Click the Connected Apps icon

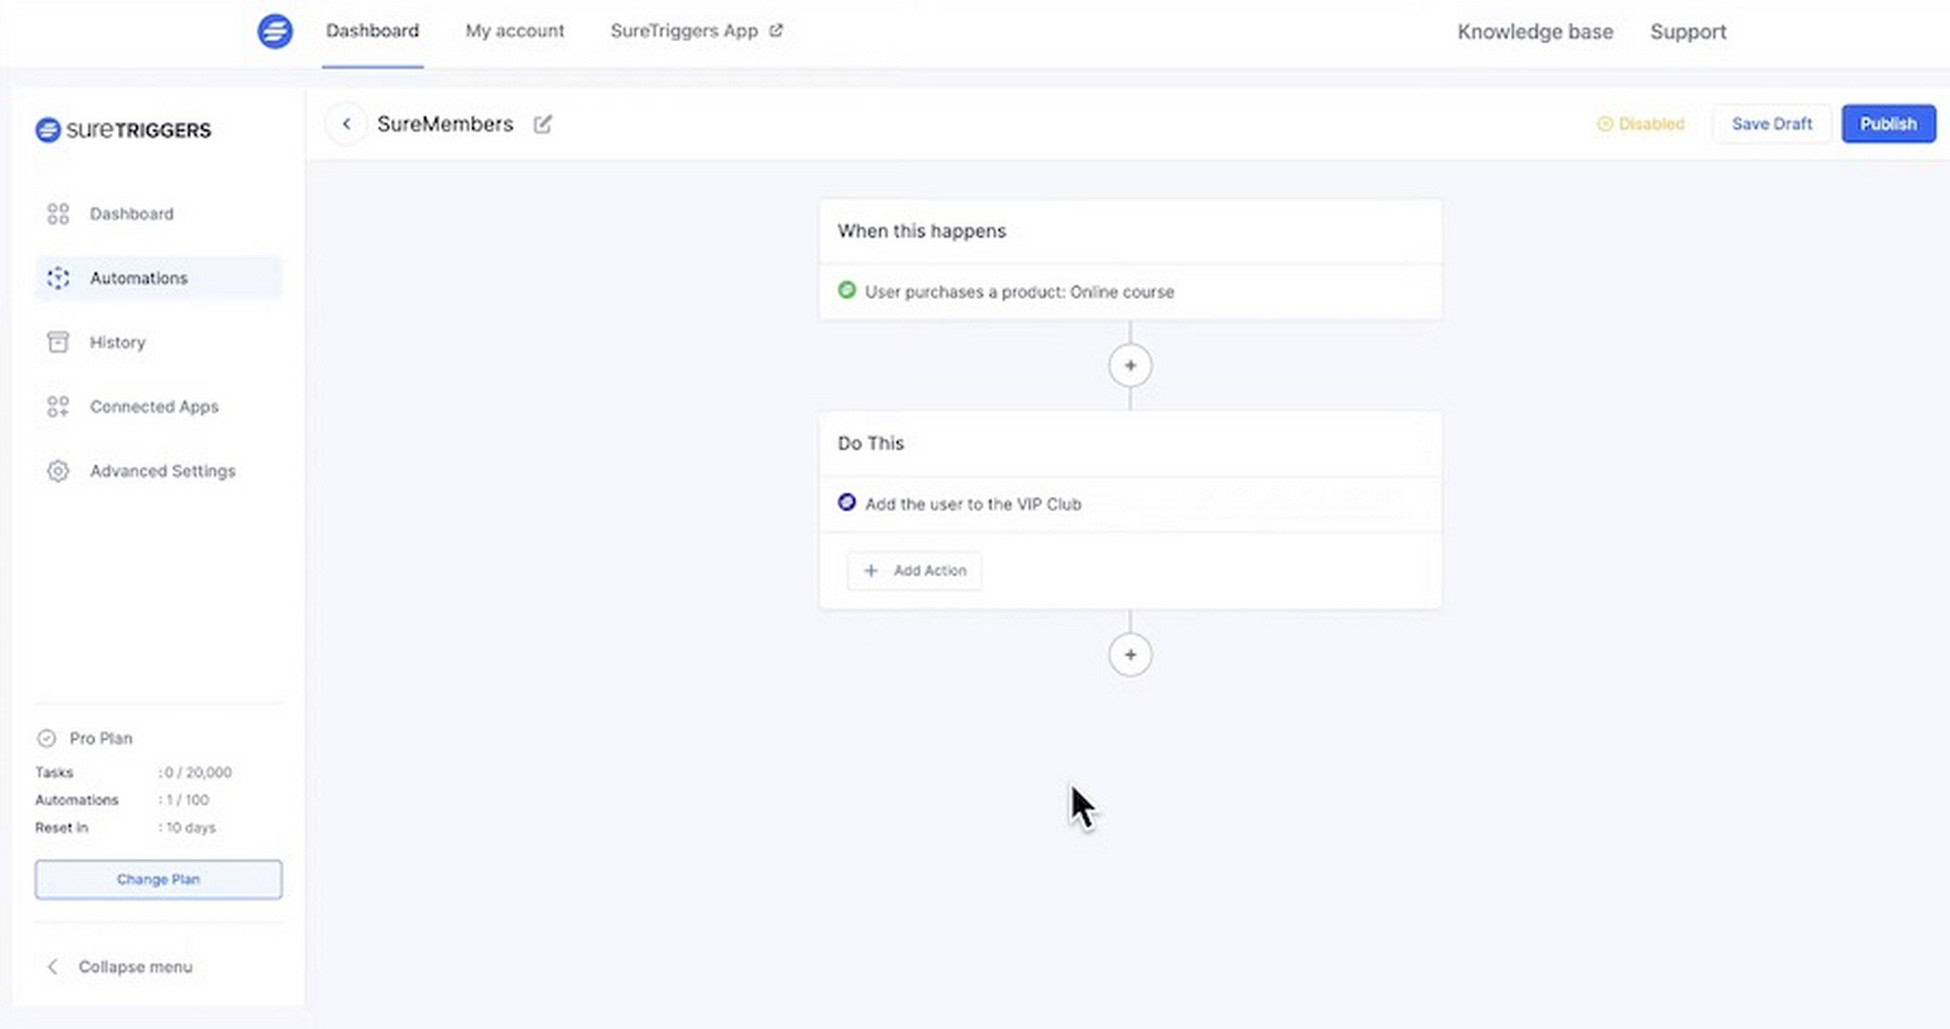click(x=58, y=407)
